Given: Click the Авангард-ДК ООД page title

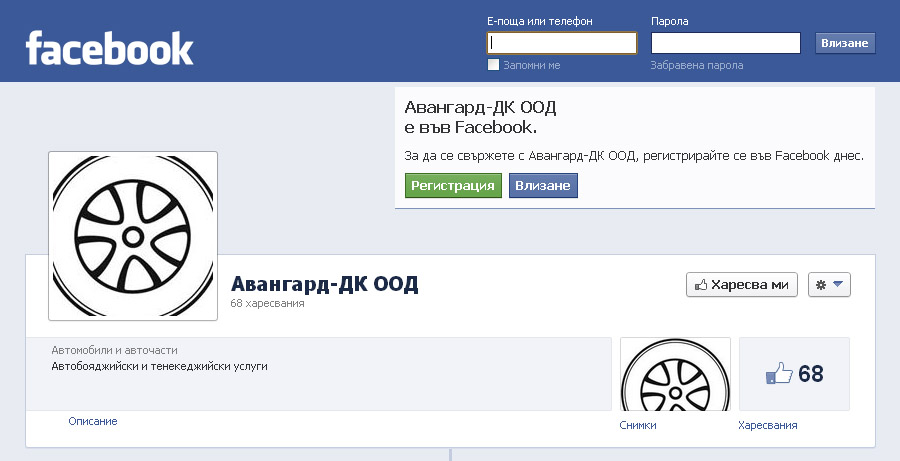Looking at the screenshot, I should coord(324,284).
